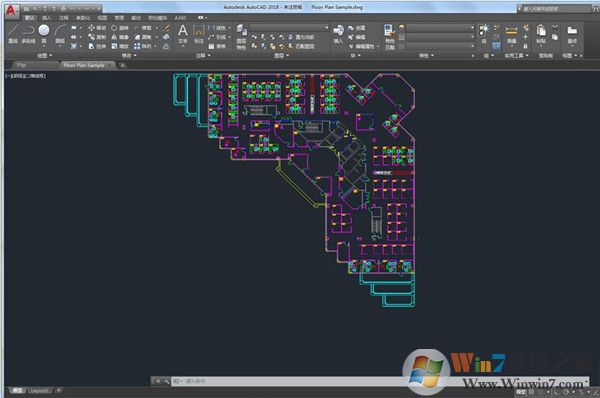600x398 pixels.
Task: Open the Insert ribbon tab
Action: point(46,18)
